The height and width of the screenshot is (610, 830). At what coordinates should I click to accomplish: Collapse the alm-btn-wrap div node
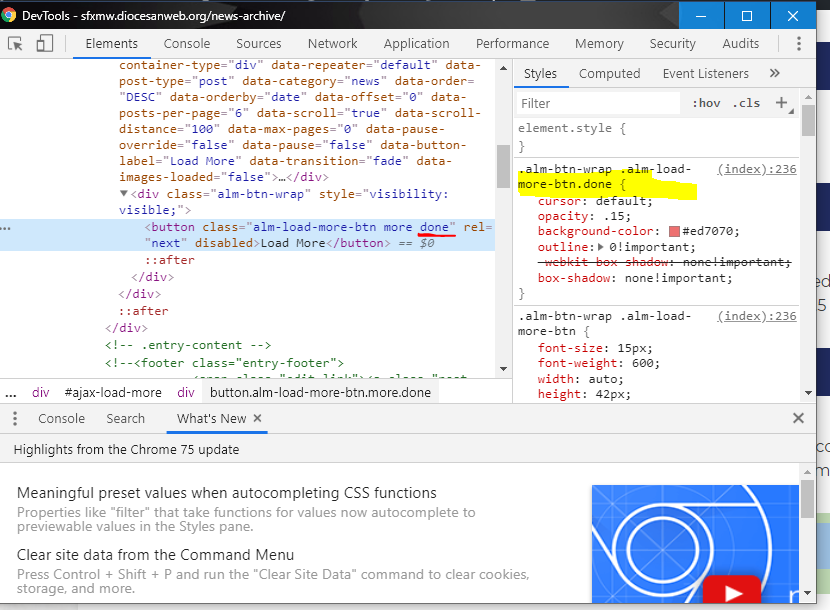(124, 194)
